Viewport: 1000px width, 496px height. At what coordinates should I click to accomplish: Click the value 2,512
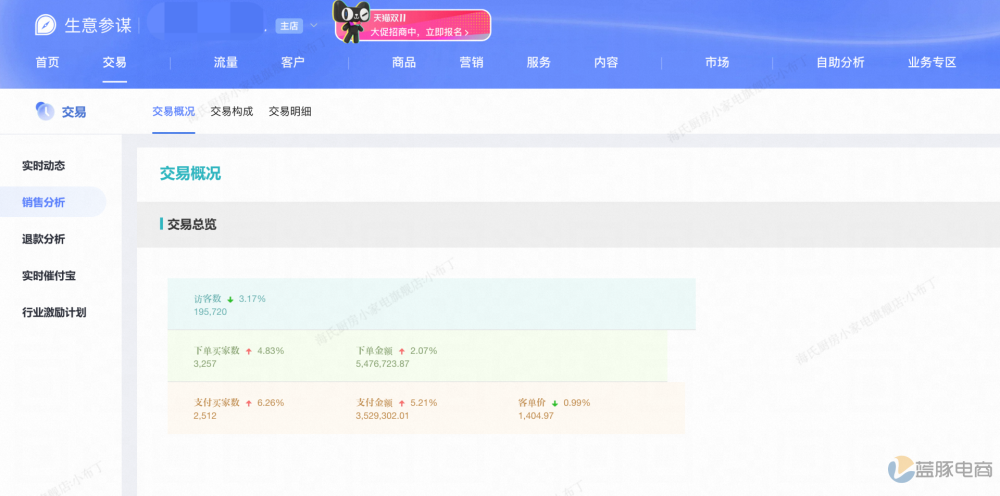(205, 416)
